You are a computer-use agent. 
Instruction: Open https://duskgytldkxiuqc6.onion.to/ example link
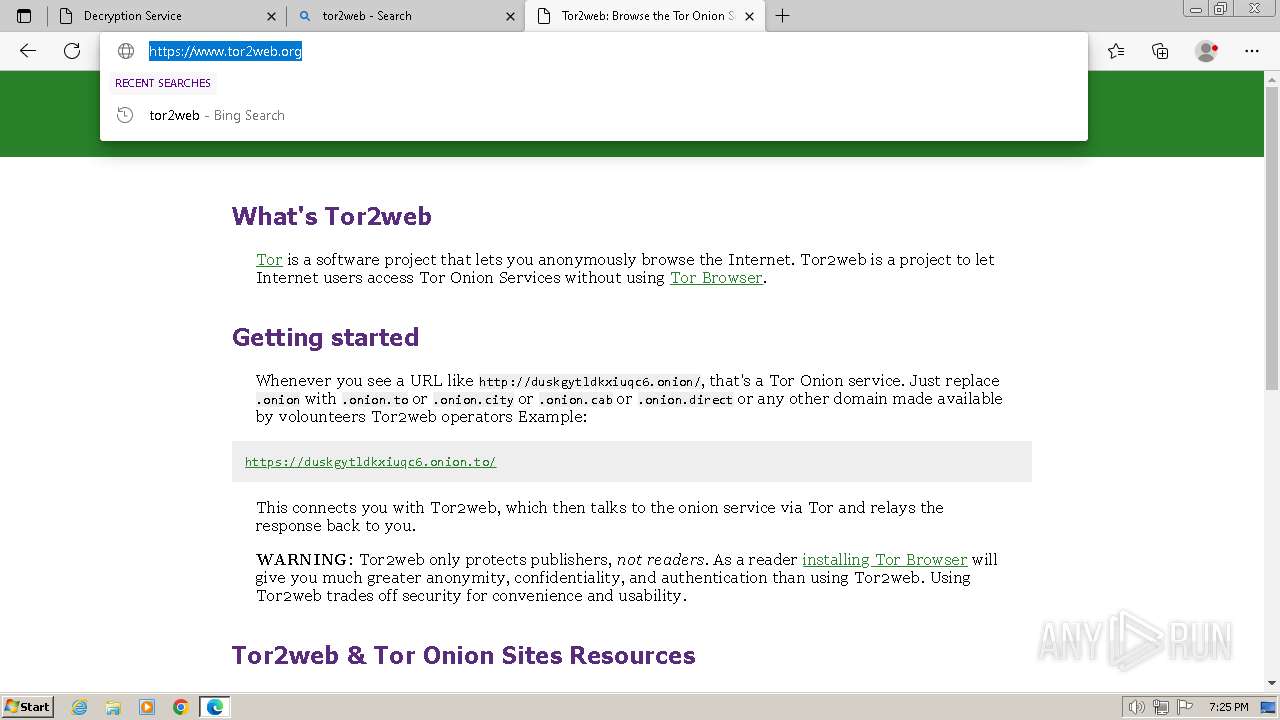[x=370, y=462]
